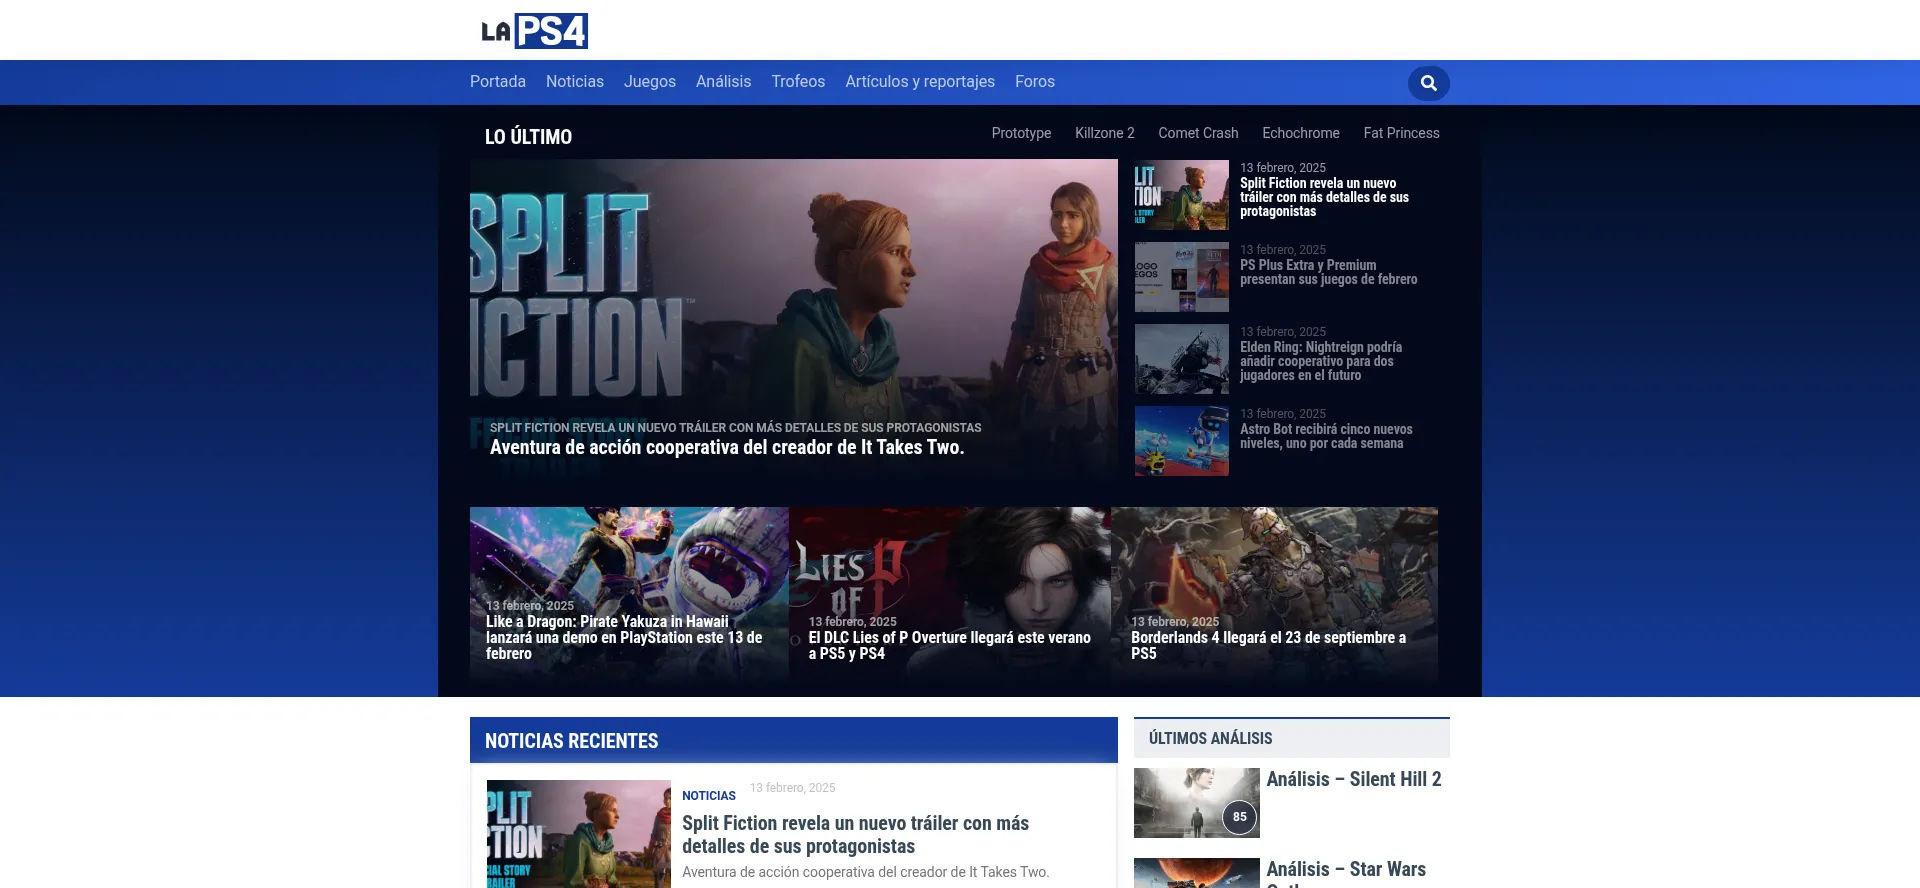Click the Star Wars review thumbnail
Image resolution: width=1920 pixels, height=888 pixels.
1196,873
